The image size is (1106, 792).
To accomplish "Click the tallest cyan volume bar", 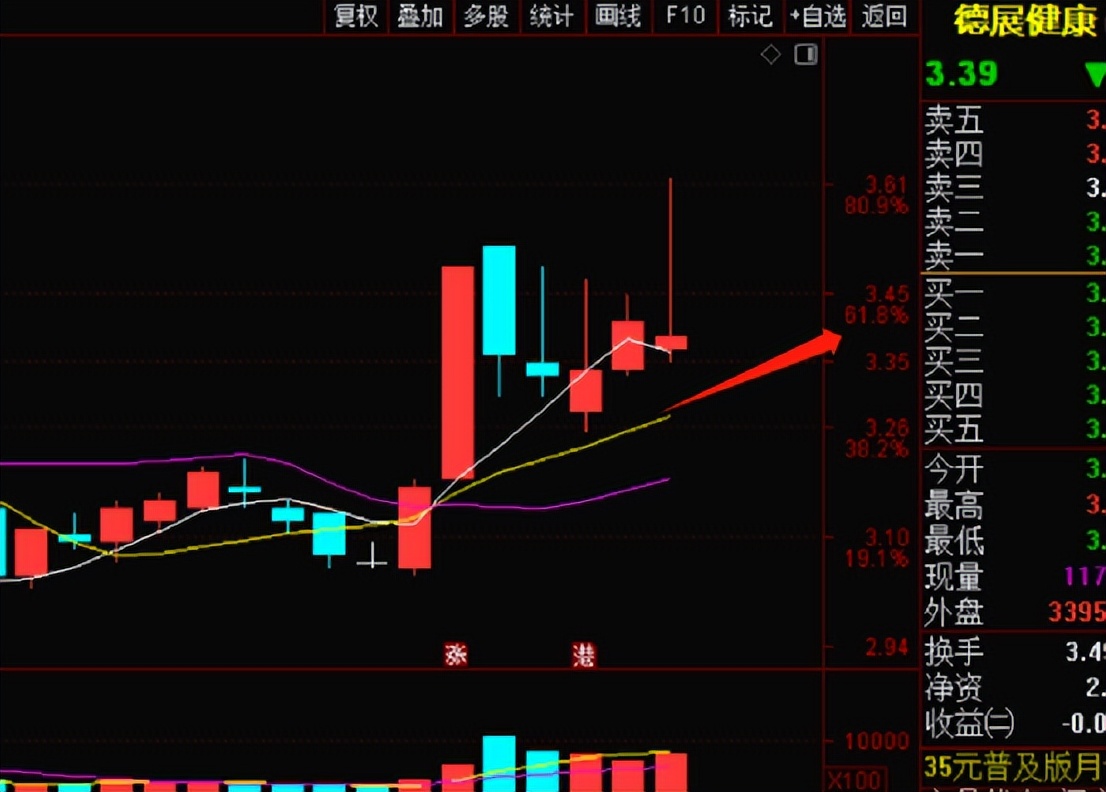I will pos(499,763).
